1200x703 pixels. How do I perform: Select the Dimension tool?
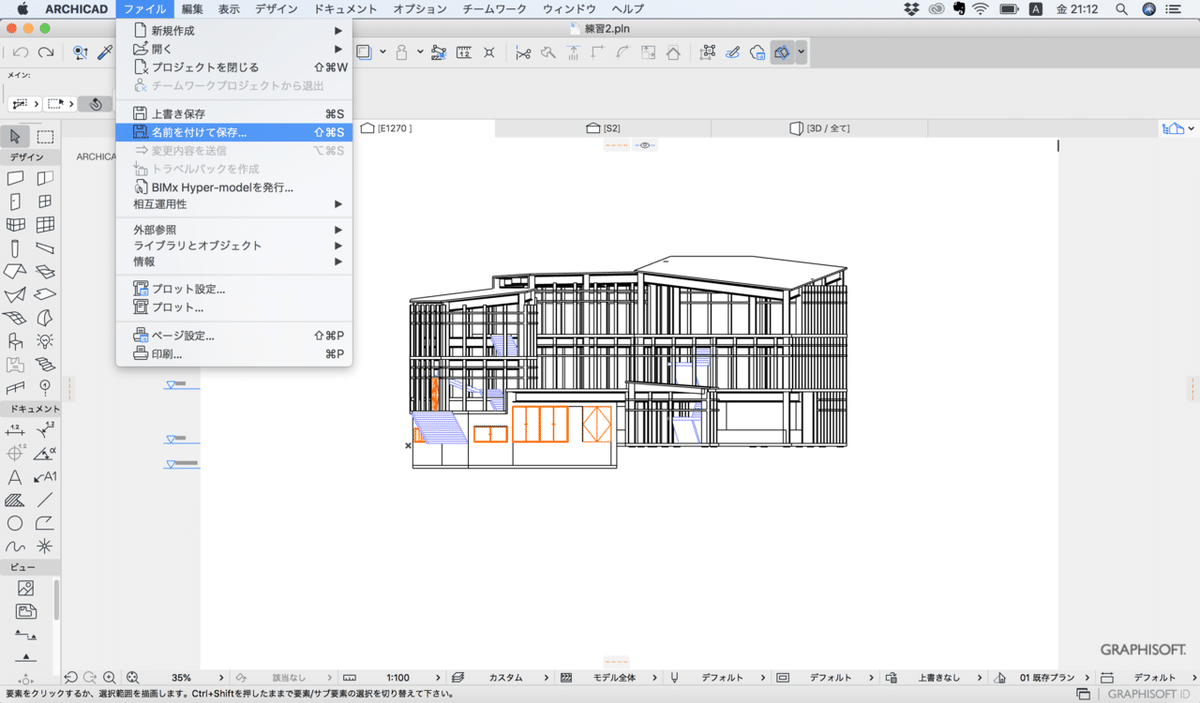click(x=15, y=430)
